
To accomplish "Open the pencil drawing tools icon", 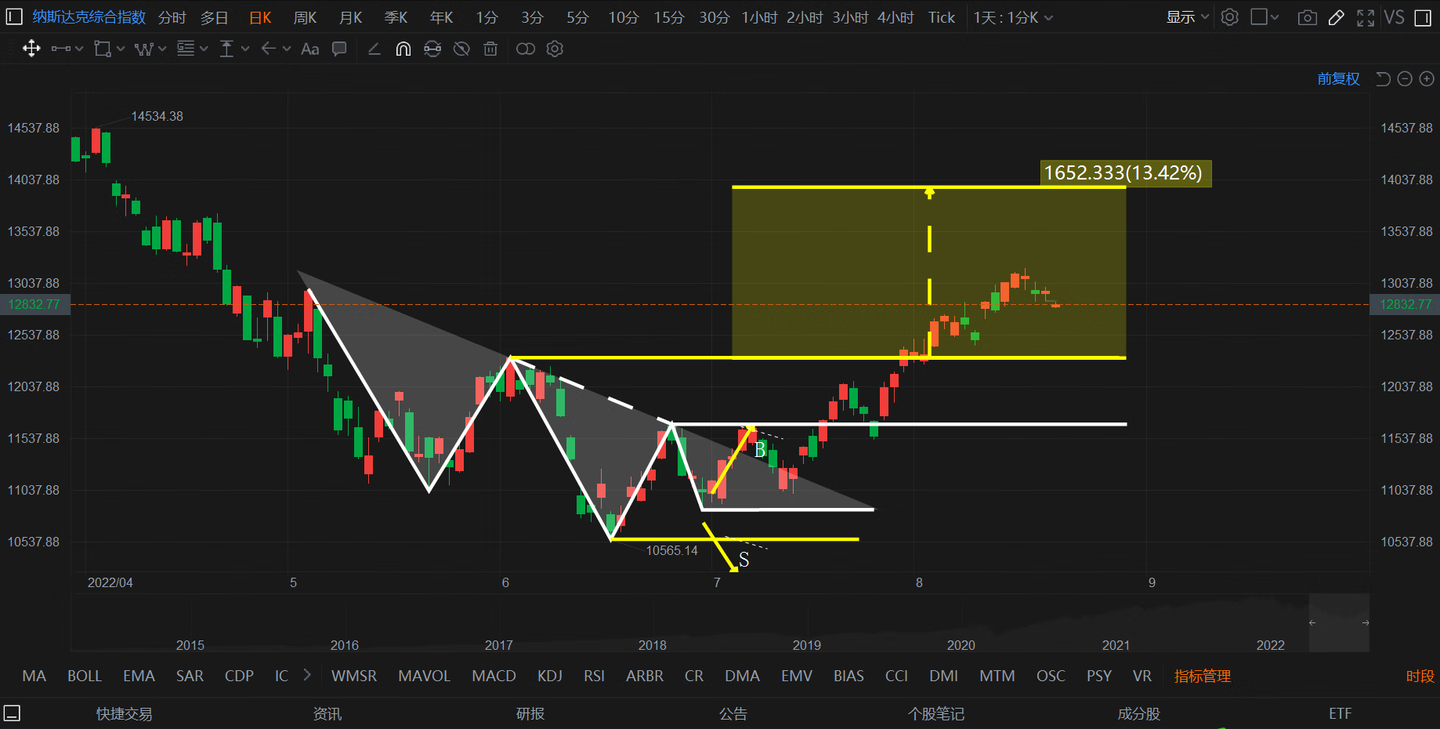I will tap(1336, 17).
